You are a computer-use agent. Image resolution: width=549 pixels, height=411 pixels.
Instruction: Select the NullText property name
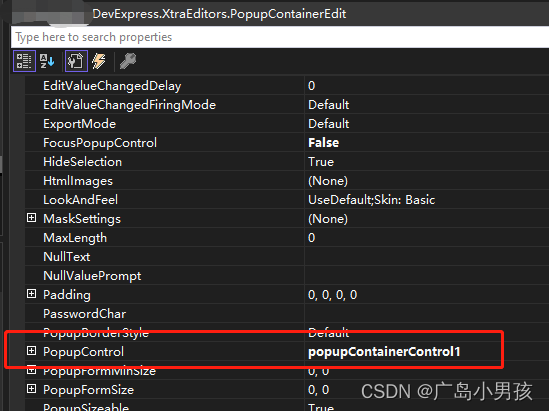(67, 257)
